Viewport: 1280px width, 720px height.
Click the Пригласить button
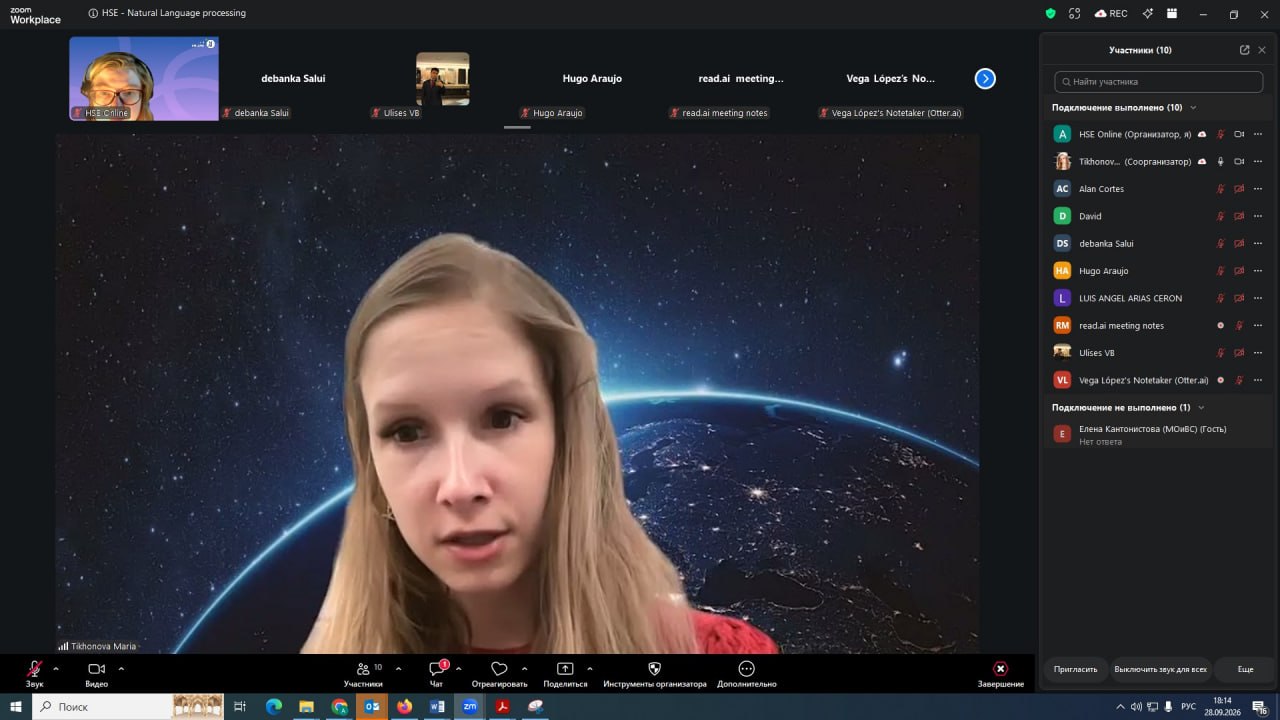tap(1076, 669)
